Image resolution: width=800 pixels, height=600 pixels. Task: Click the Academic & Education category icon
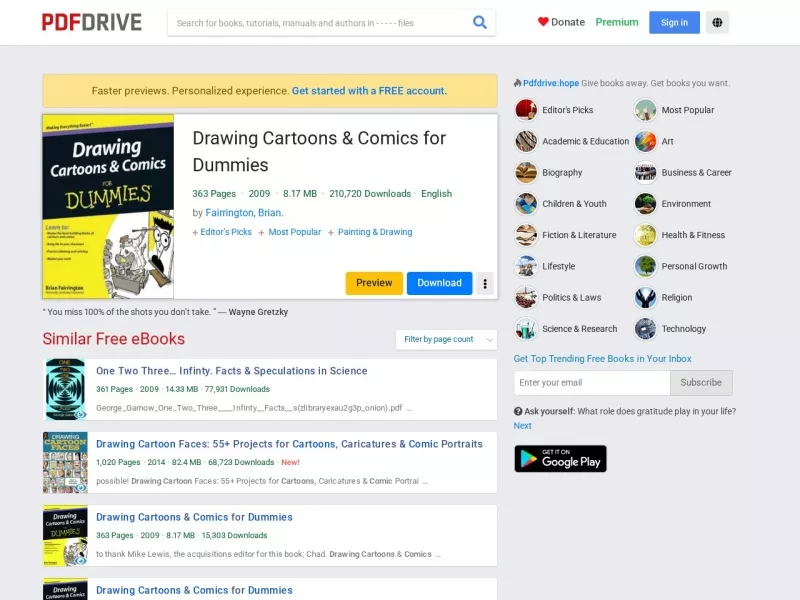click(526, 141)
